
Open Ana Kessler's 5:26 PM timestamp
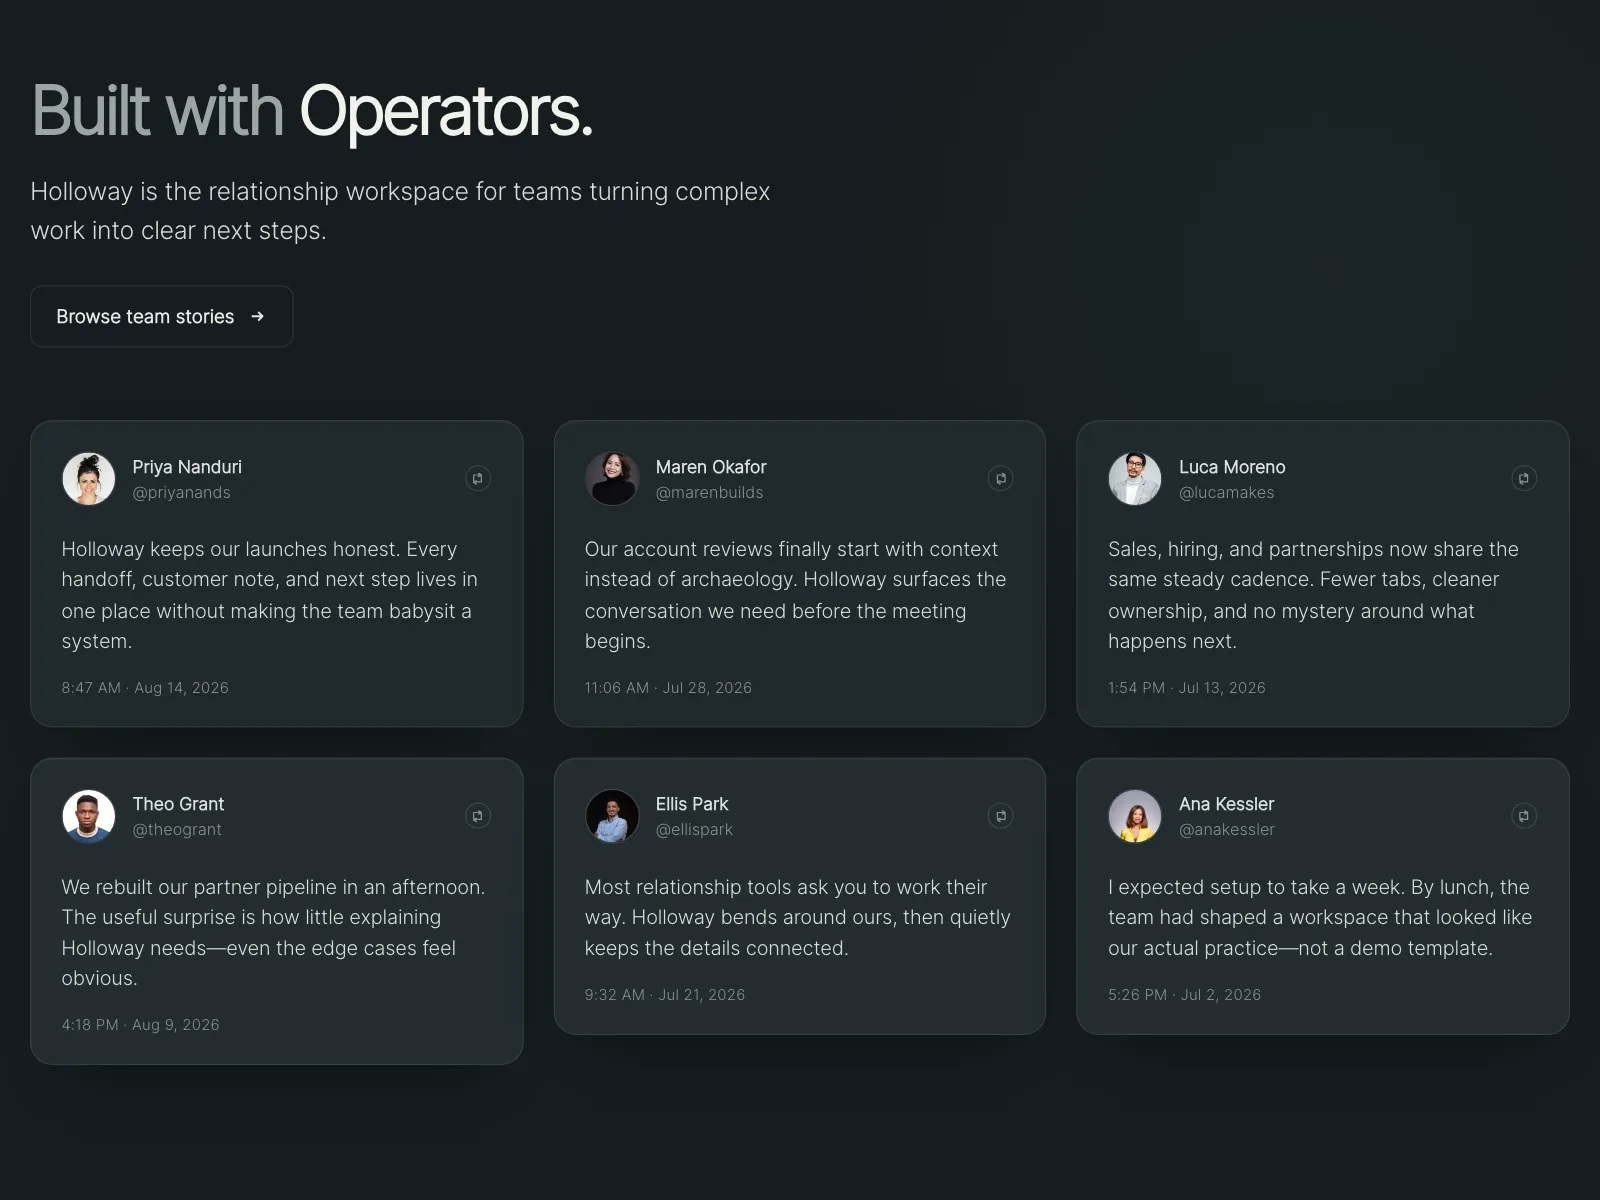click(1184, 995)
